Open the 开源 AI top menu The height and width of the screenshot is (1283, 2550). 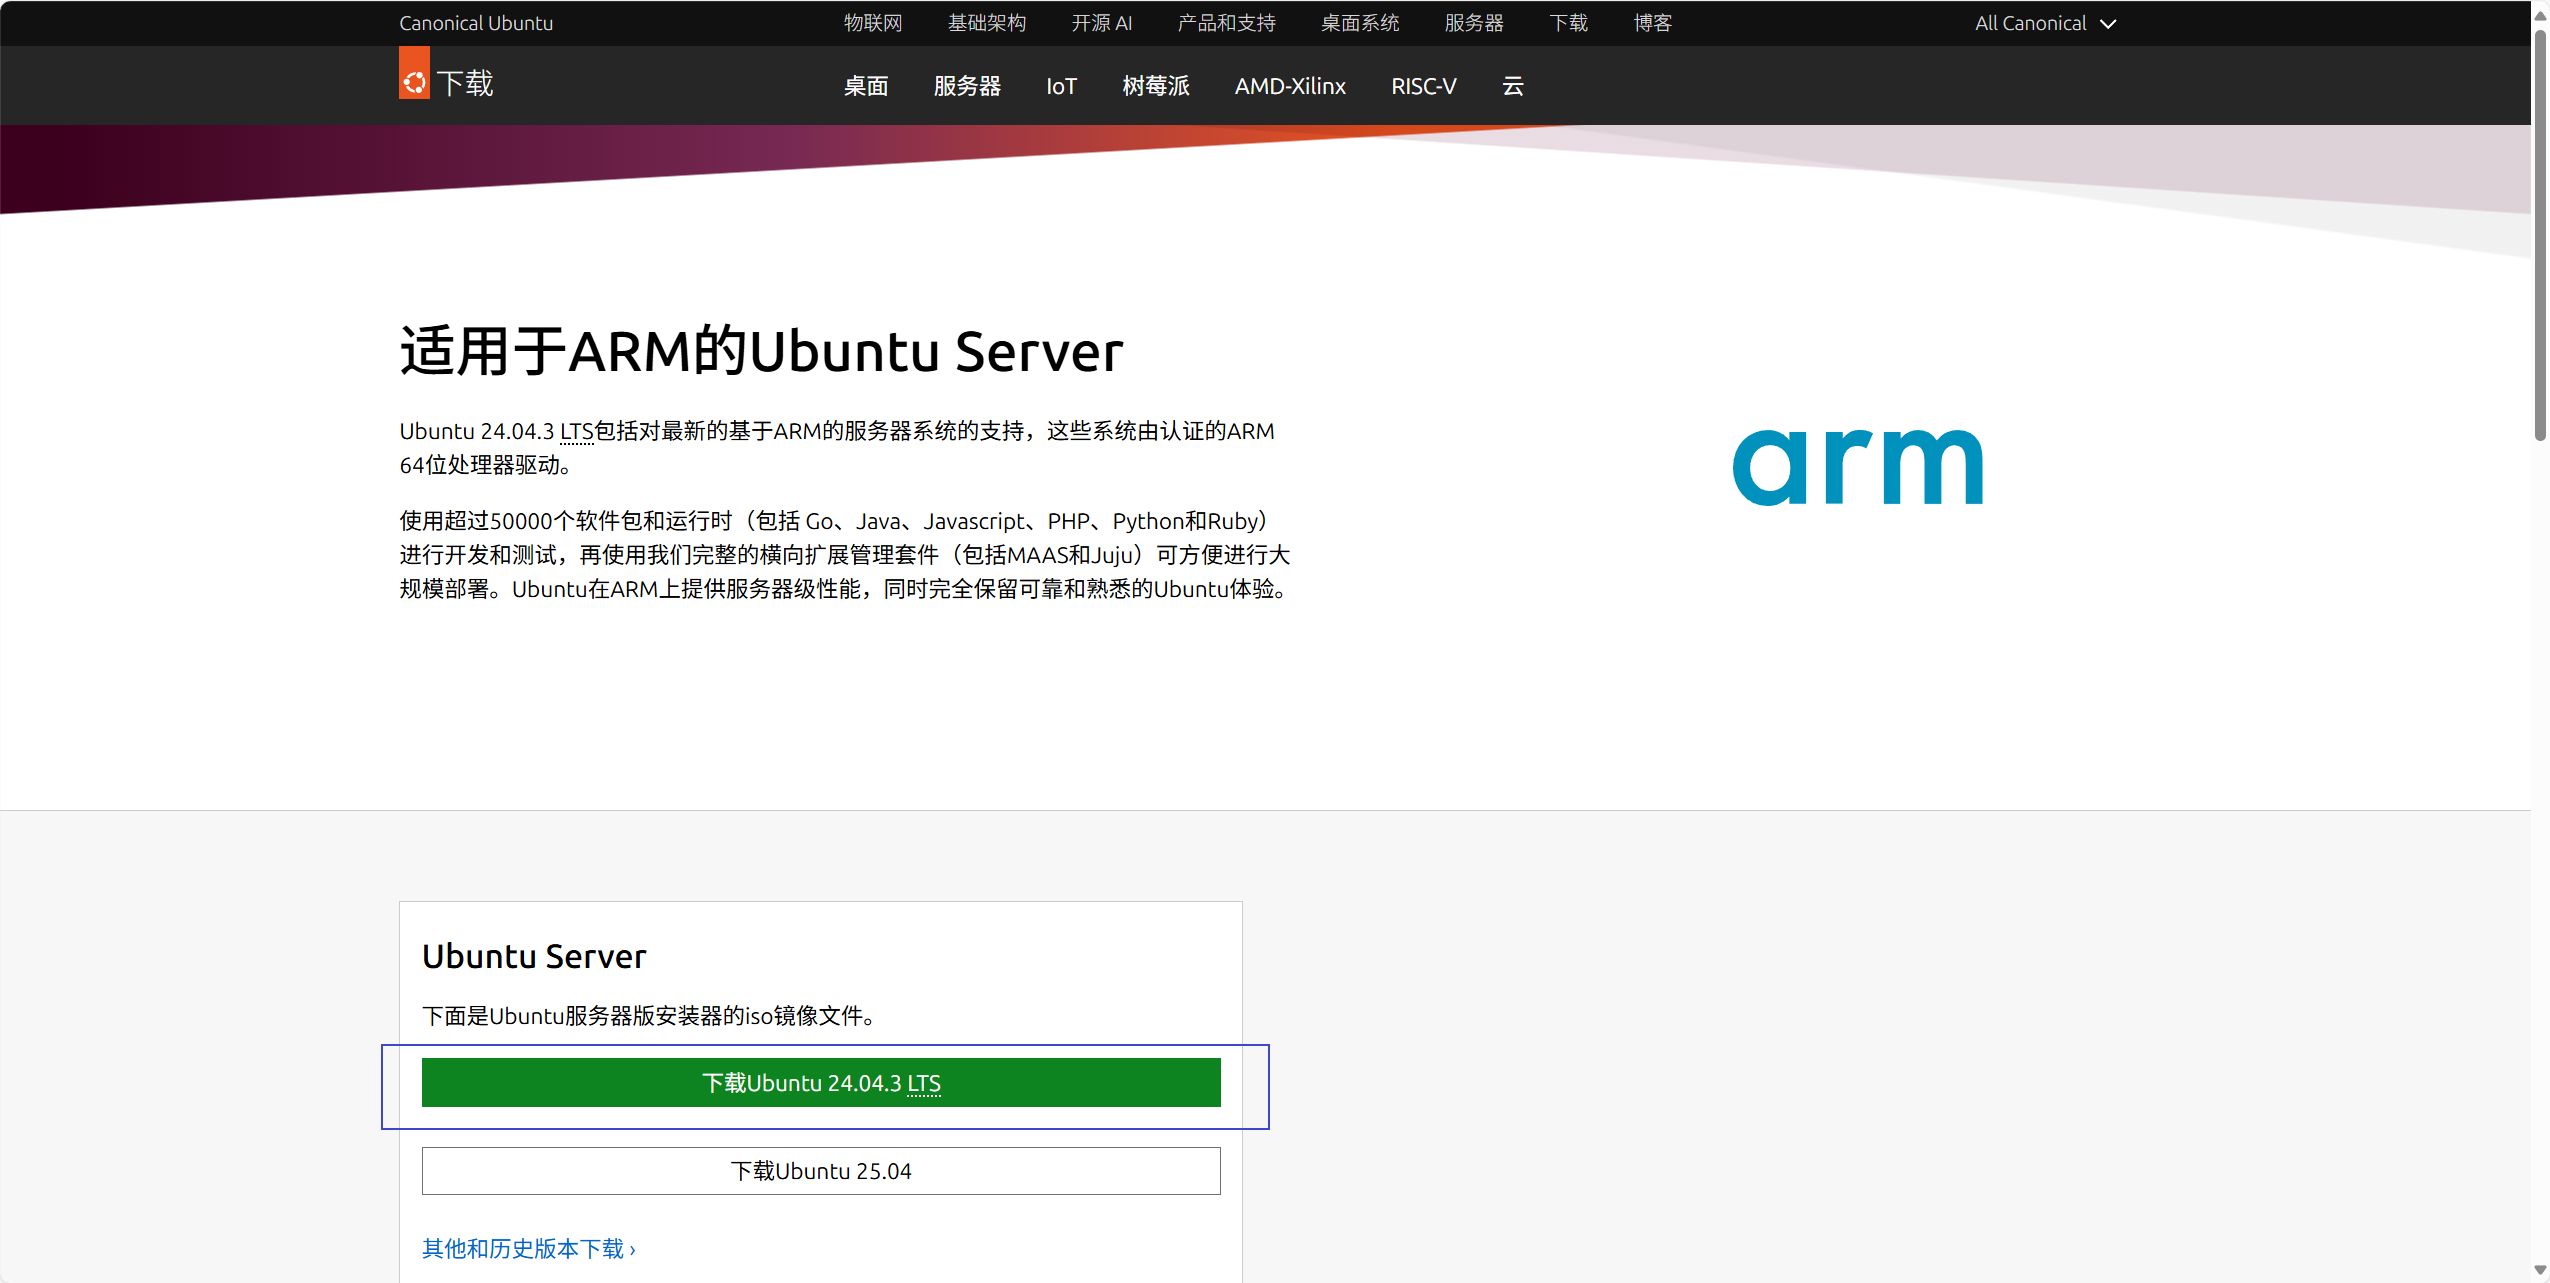tap(1101, 23)
